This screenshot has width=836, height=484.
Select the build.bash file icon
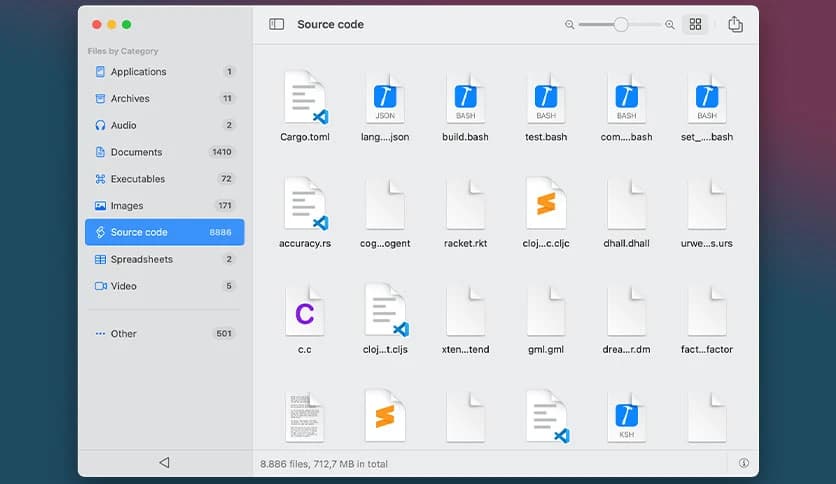coord(465,98)
